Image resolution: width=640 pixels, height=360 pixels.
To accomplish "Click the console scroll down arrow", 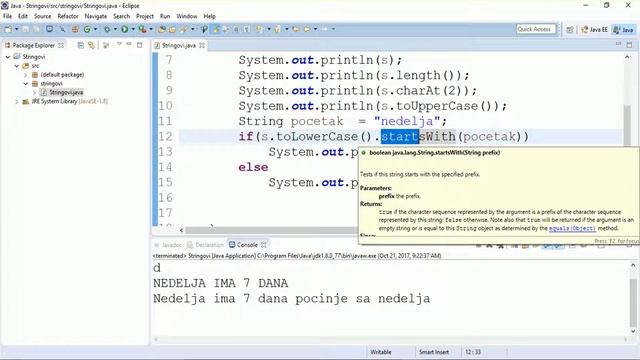I will (x=633, y=331).
